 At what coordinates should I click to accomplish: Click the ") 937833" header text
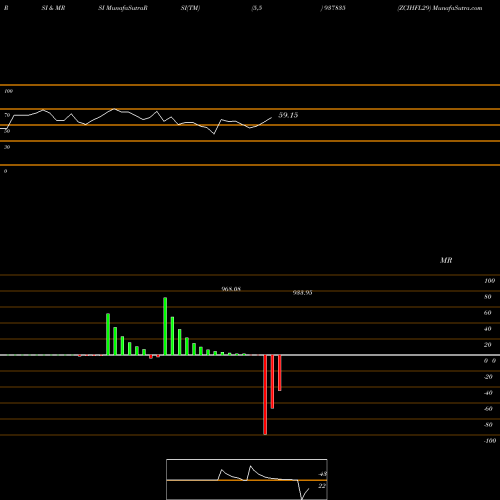333,8
